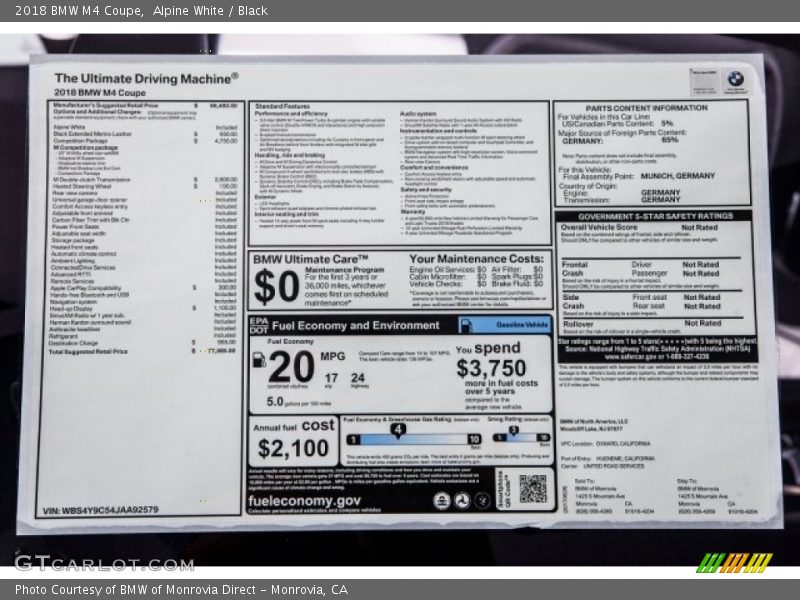Click the Ultimate Driving Machine heading
This screenshot has height=600, width=800.
[x=146, y=77]
